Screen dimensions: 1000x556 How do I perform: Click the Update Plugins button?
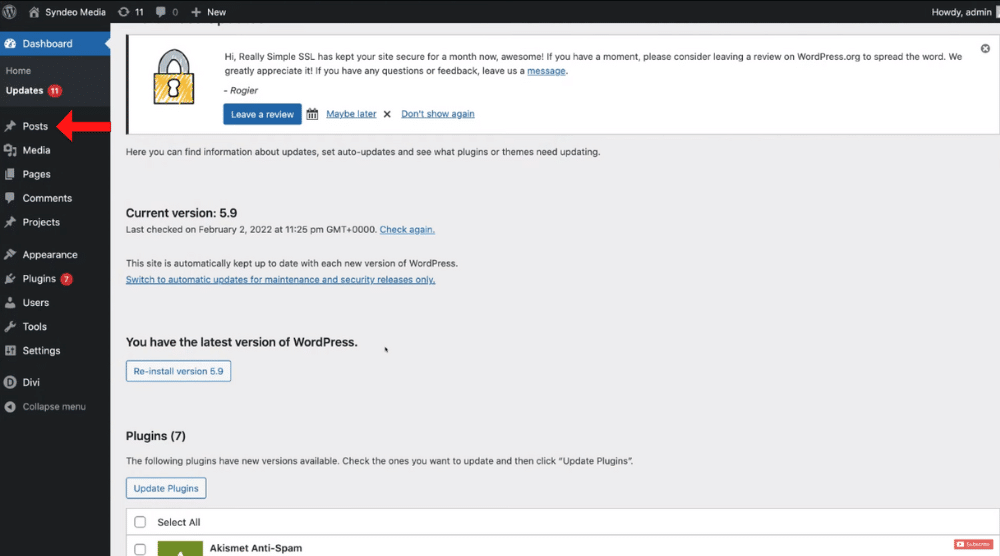click(x=166, y=488)
